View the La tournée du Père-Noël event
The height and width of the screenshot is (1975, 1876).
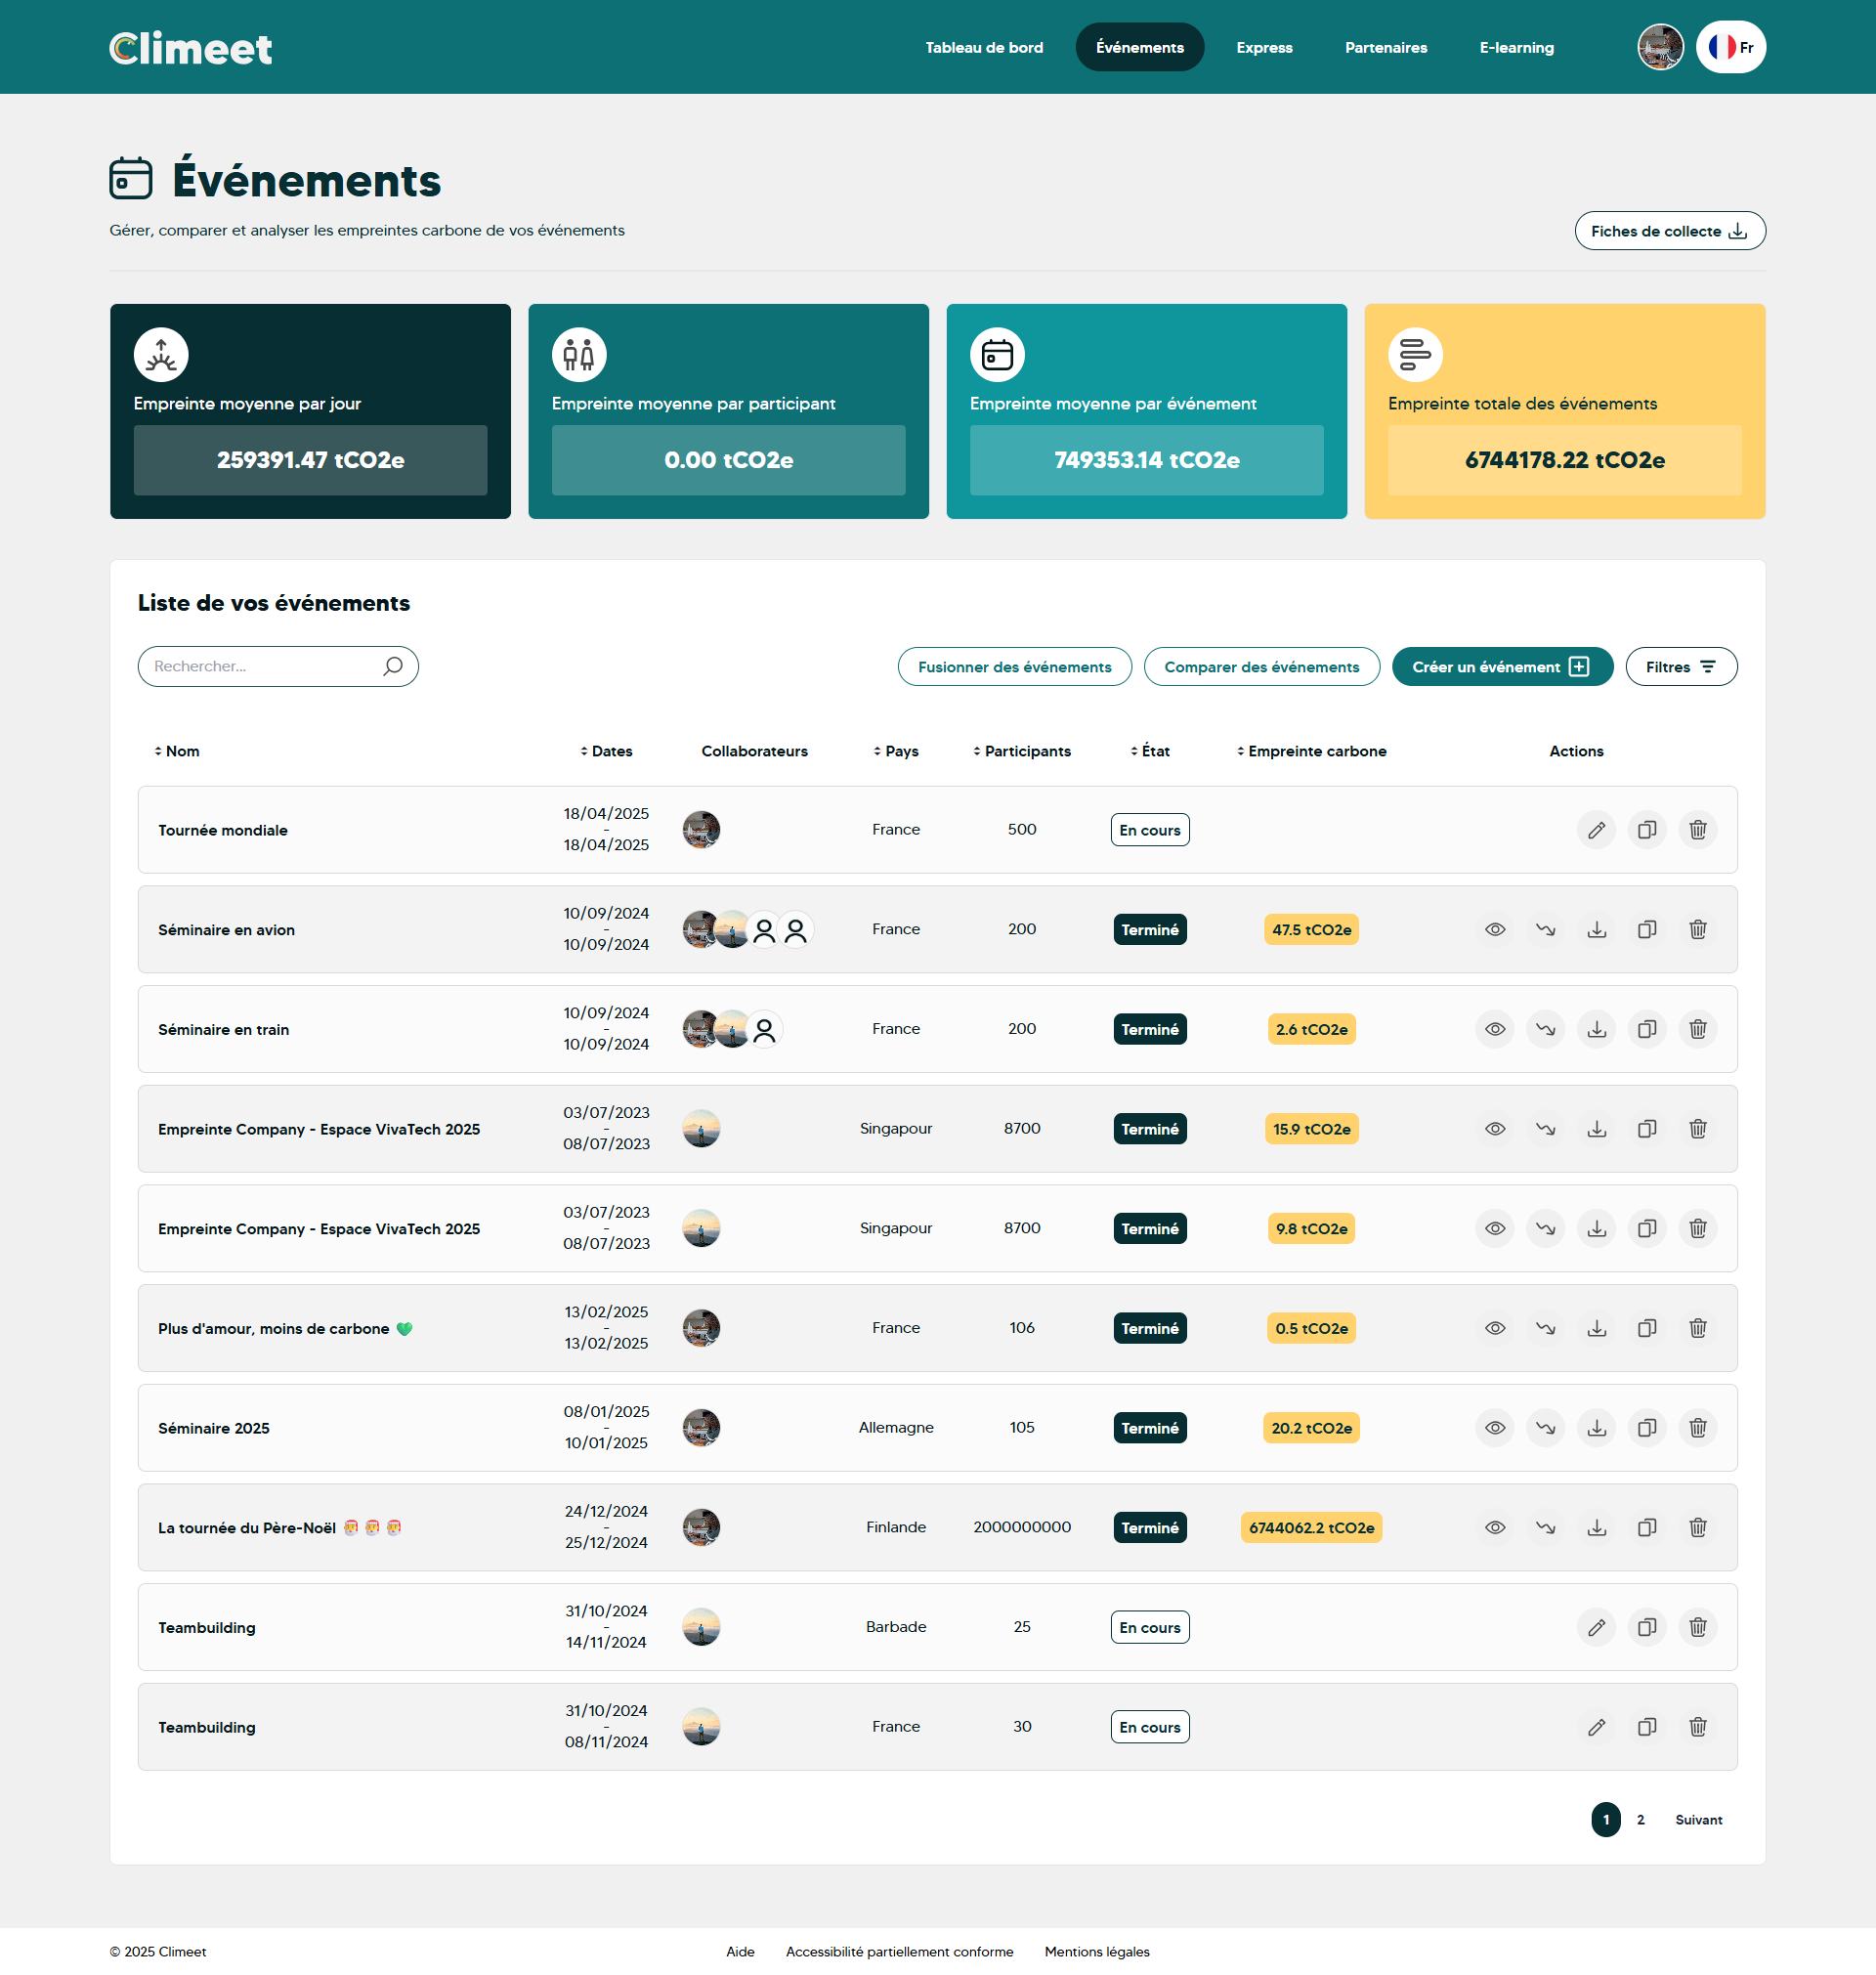tap(1494, 1527)
